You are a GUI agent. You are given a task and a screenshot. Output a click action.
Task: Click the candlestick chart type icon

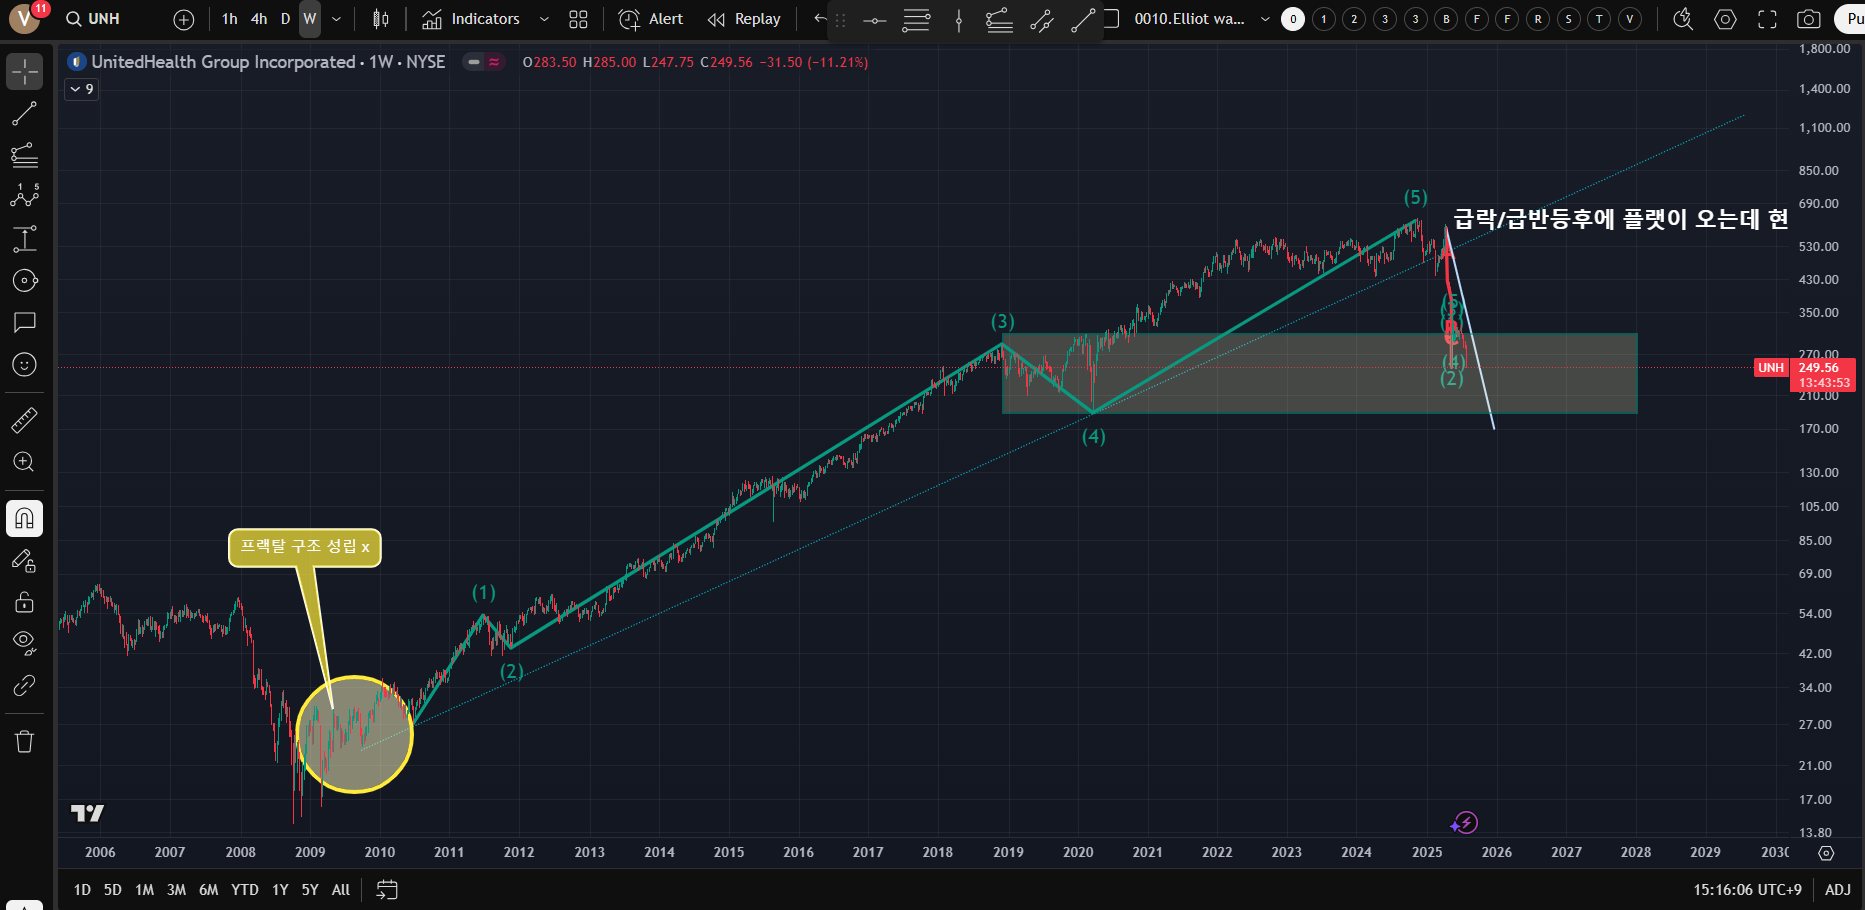(x=381, y=19)
